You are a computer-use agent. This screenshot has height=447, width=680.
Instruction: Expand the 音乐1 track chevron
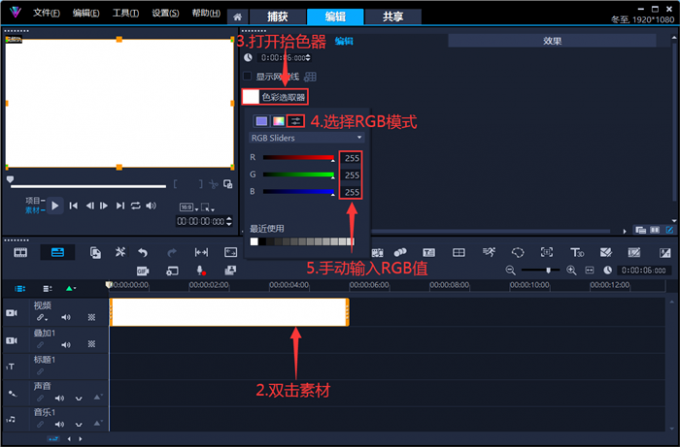tap(78, 424)
